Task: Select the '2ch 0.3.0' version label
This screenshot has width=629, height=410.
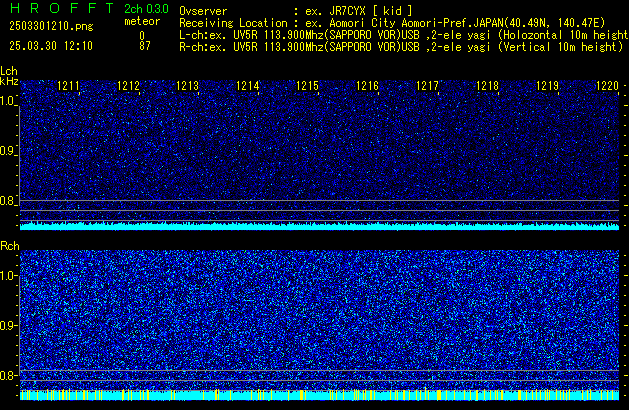Action: [146, 9]
